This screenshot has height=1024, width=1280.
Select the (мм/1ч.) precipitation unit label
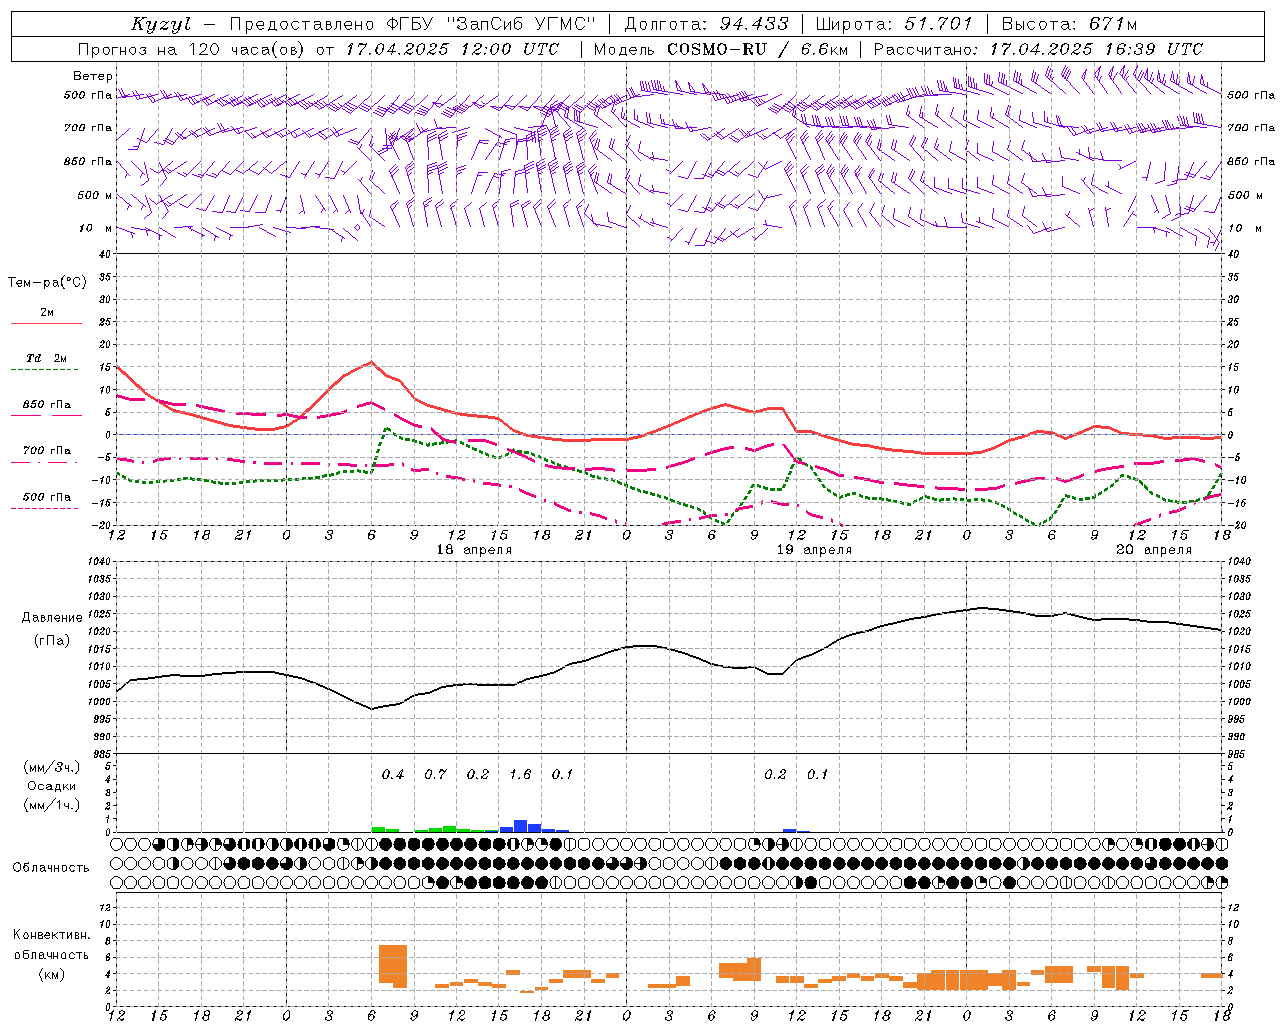click(52, 805)
